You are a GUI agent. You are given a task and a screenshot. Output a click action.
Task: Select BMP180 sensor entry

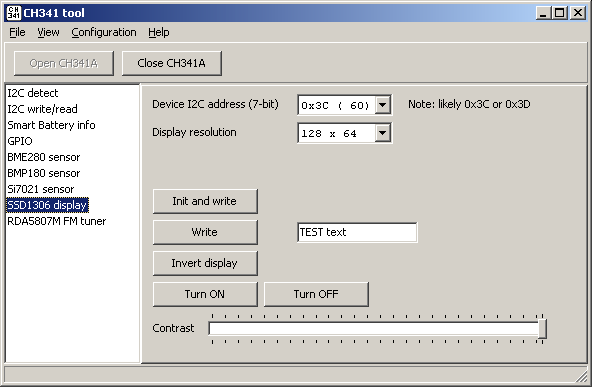[44, 173]
